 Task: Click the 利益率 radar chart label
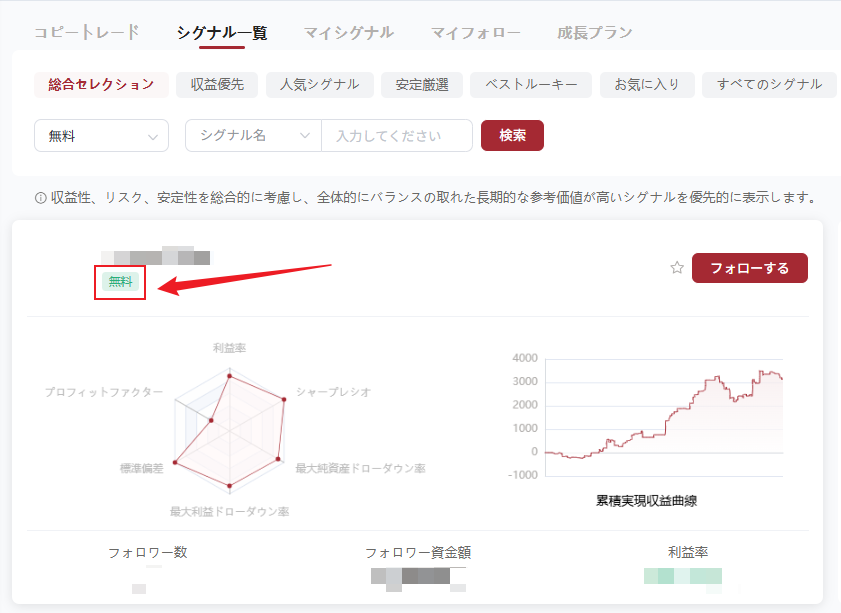pyautogui.click(x=230, y=348)
